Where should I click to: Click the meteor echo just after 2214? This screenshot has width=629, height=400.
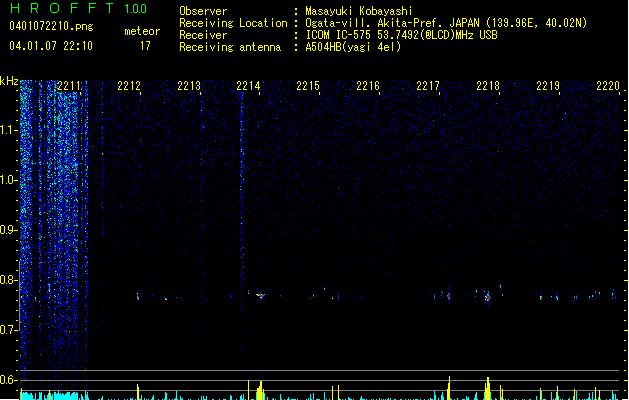(261, 296)
